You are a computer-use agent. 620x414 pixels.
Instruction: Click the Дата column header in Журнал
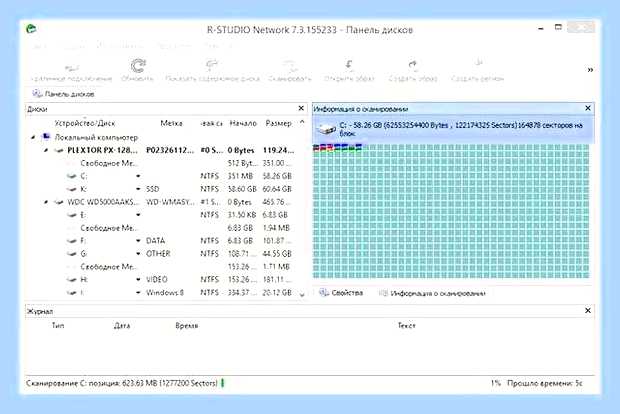click(122, 325)
